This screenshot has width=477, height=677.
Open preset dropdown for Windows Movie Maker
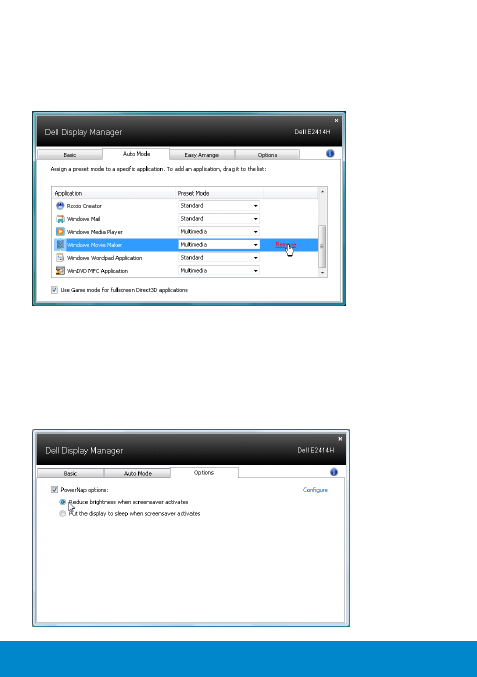pos(219,245)
